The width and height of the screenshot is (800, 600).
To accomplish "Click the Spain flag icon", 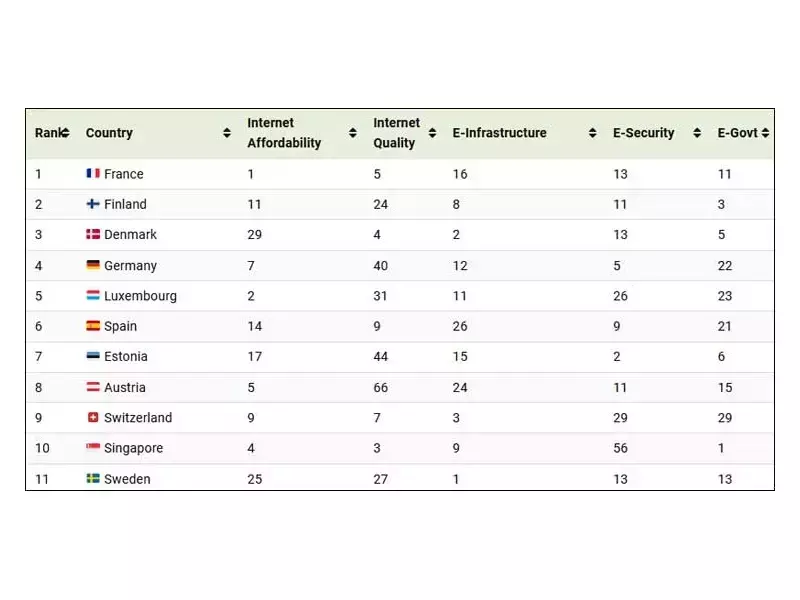I will point(93,326).
